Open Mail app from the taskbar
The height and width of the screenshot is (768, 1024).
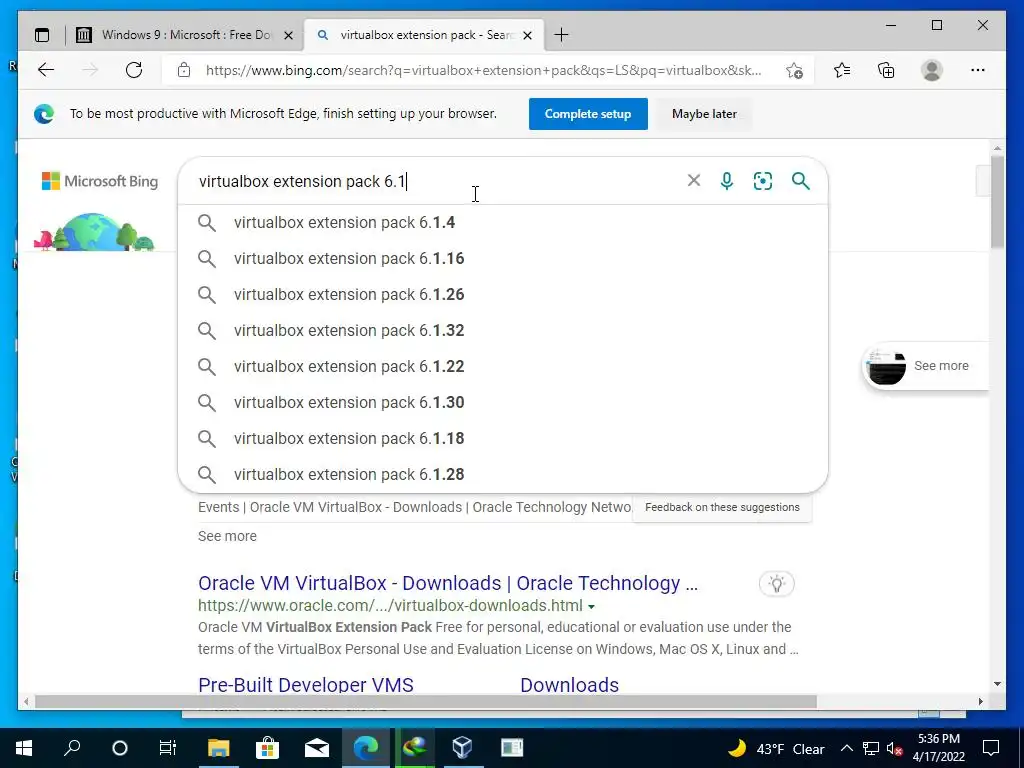tap(317, 748)
